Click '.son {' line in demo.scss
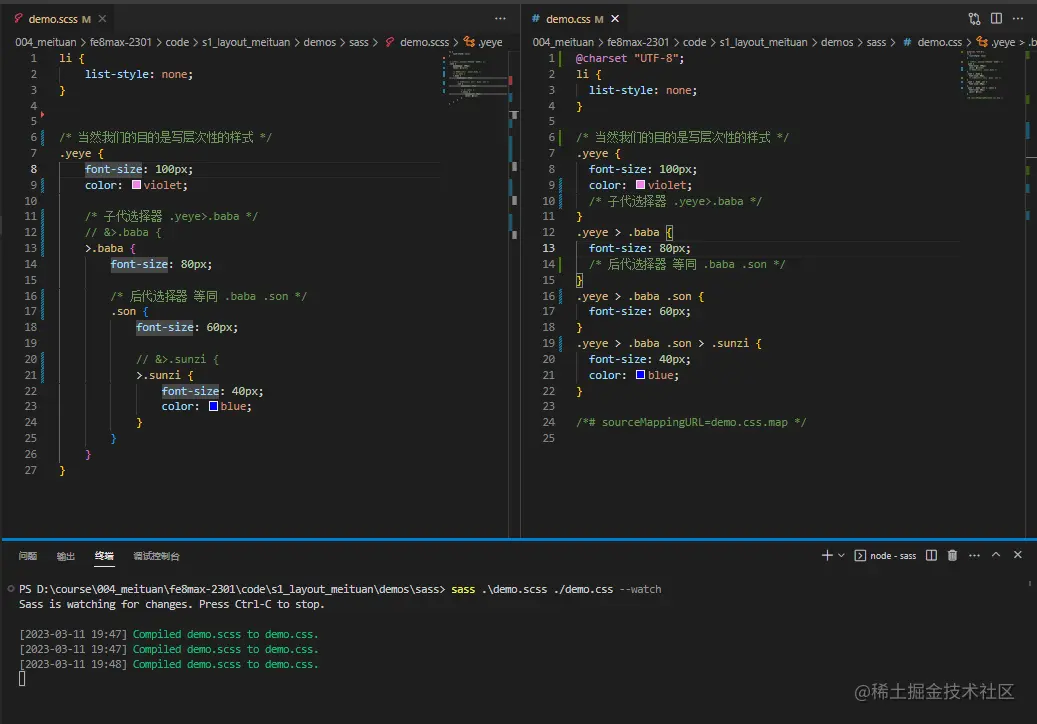 pos(130,311)
